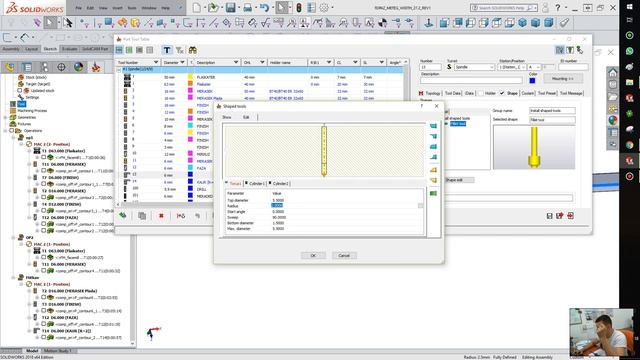The width and height of the screenshot is (640, 360).
Task: Switch to the Cylinder 2 tab in Shaped tools
Action: [281, 184]
